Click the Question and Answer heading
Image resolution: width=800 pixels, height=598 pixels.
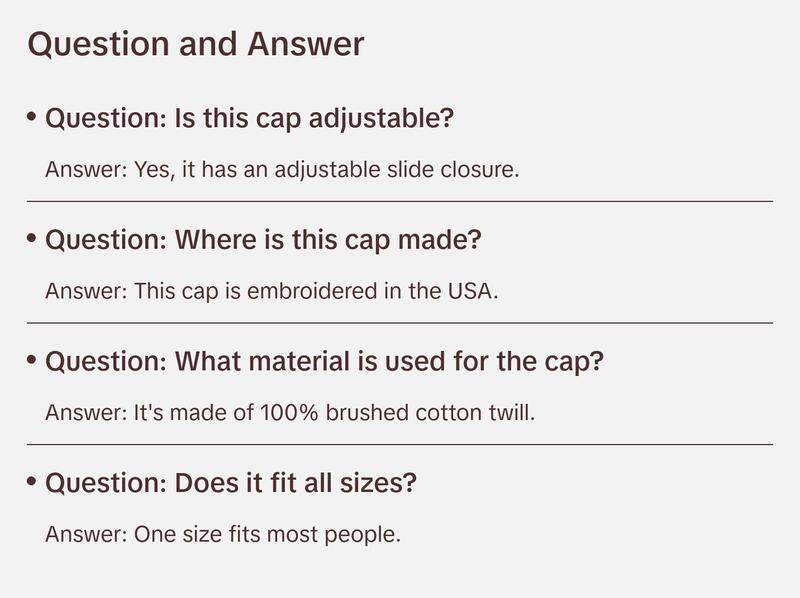tap(195, 45)
